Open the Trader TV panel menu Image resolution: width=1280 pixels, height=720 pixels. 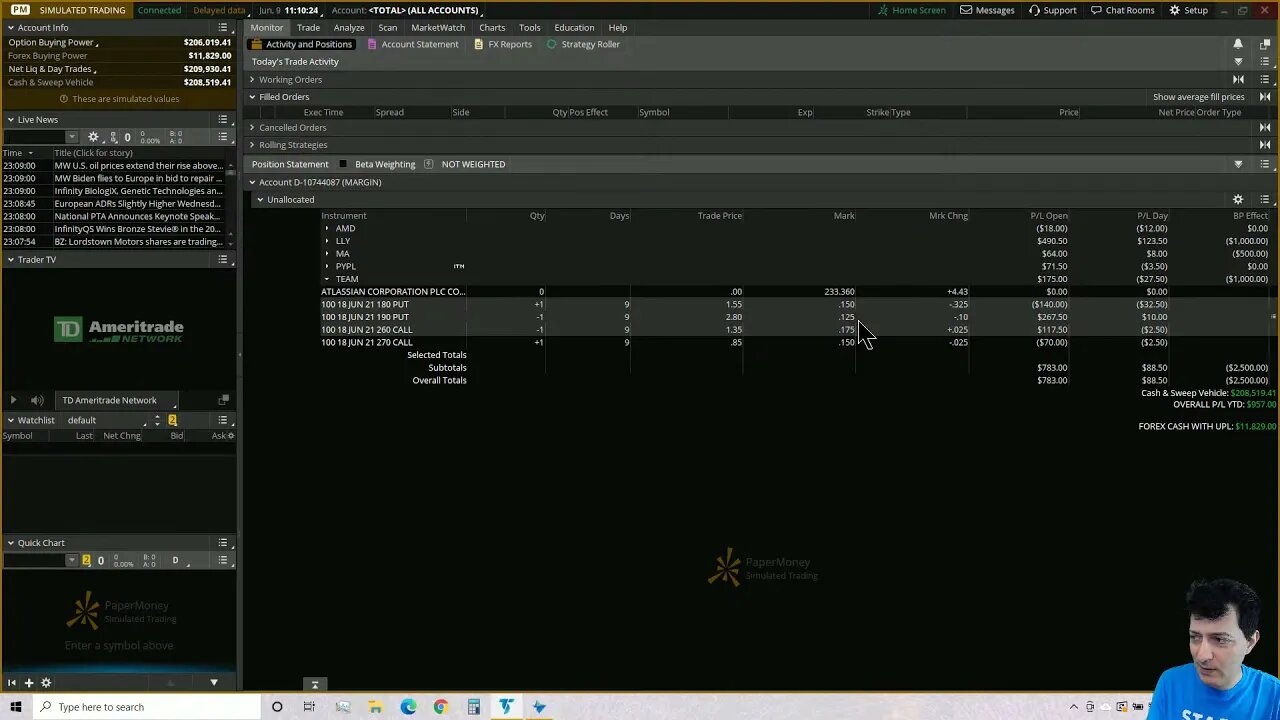[223, 260]
